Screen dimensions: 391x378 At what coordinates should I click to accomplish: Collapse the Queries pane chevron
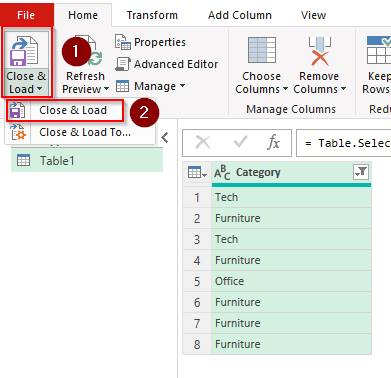(x=165, y=137)
